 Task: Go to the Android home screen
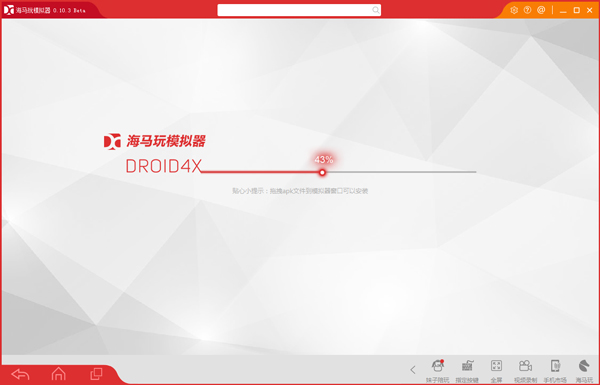59,374
